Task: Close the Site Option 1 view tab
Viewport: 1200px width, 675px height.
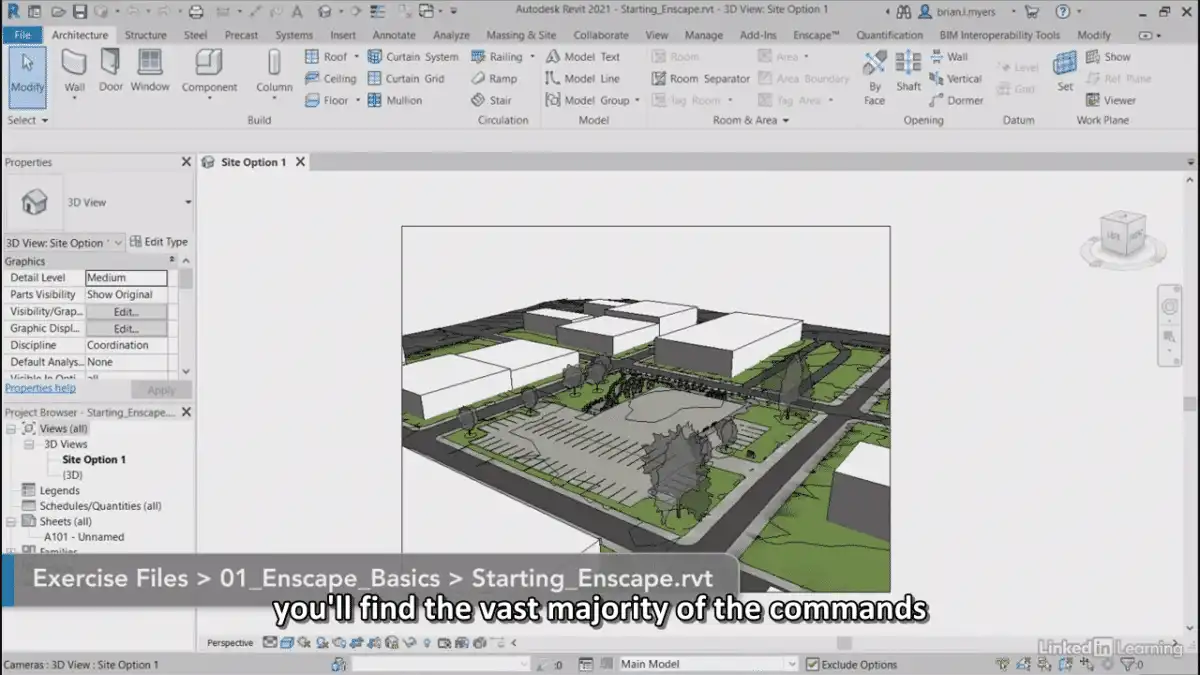Action: tap(300, 162)
